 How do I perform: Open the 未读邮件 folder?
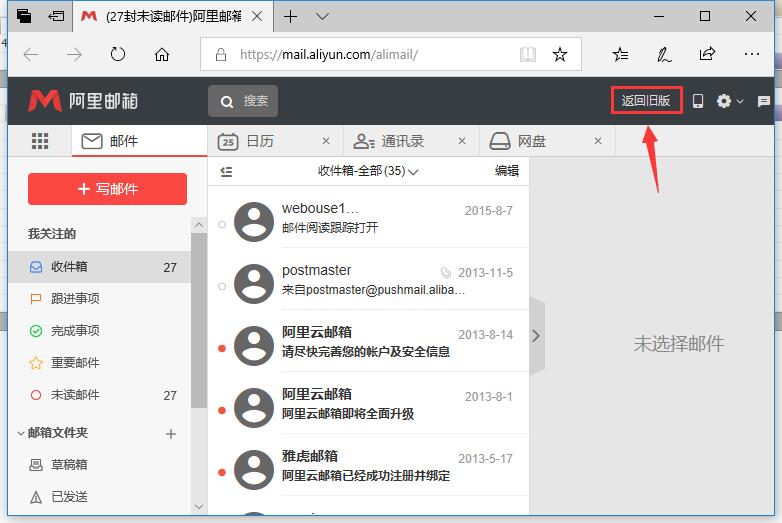(99, 395)
